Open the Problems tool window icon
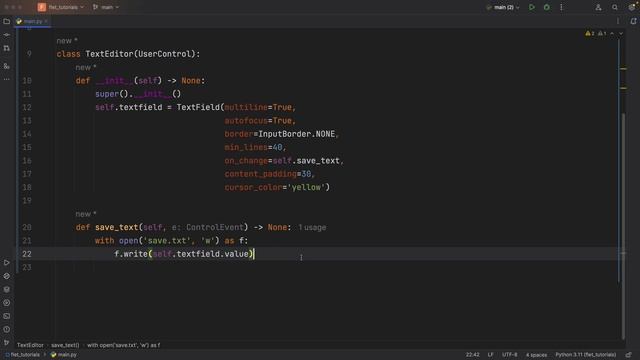The image size is (640, 360). point(7,329)
